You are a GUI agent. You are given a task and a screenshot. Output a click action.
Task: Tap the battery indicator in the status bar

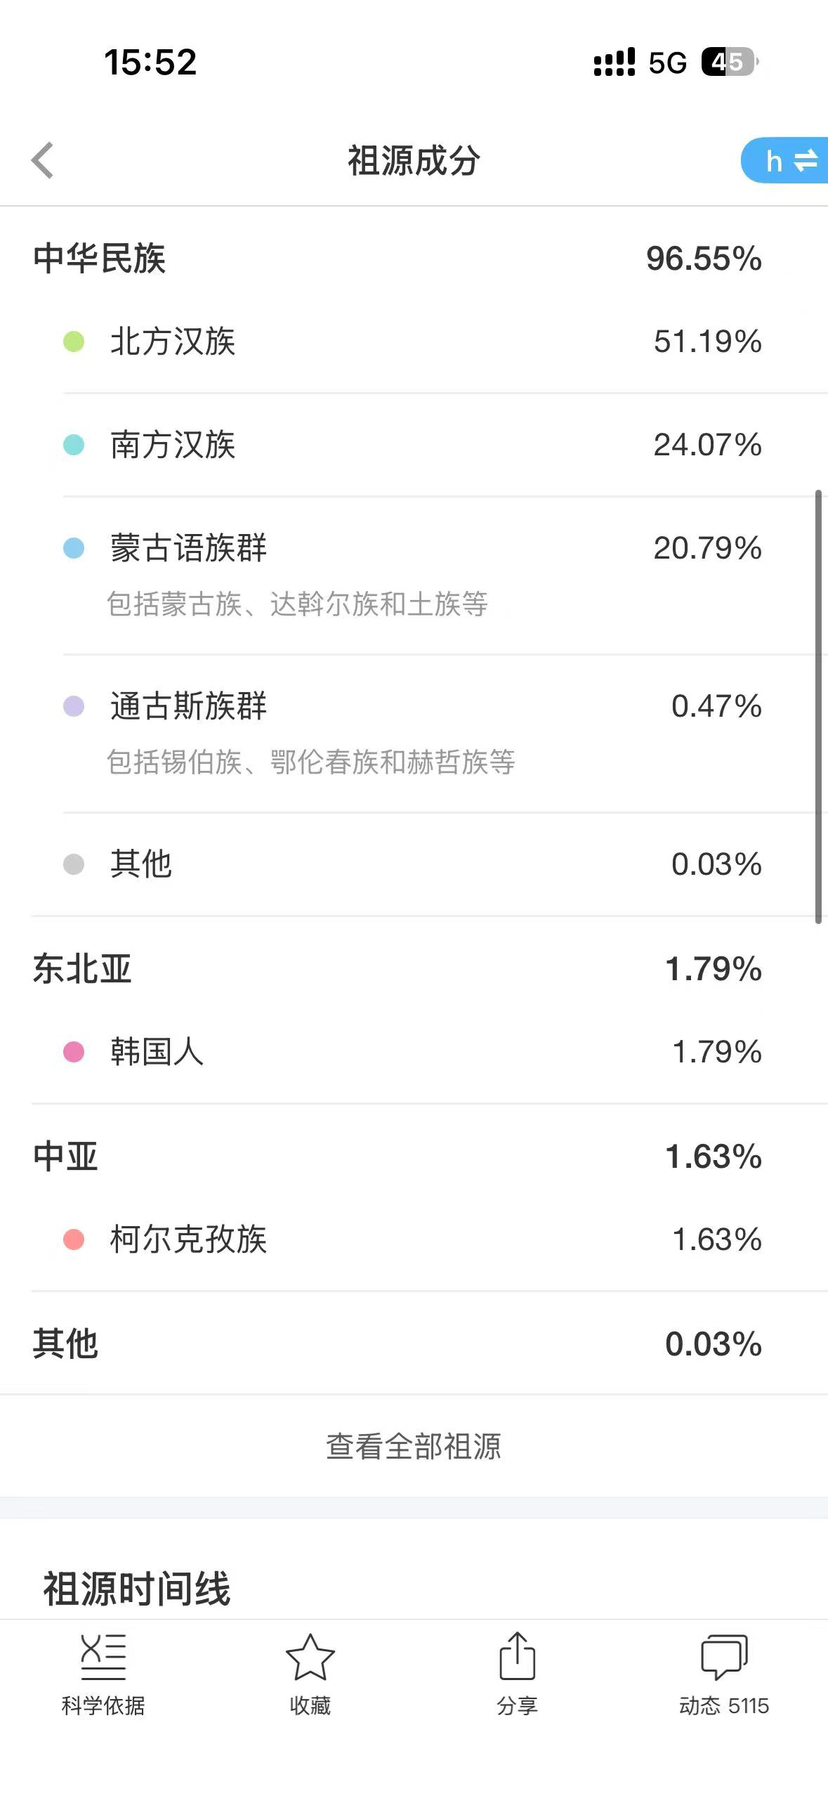[729, 62]
